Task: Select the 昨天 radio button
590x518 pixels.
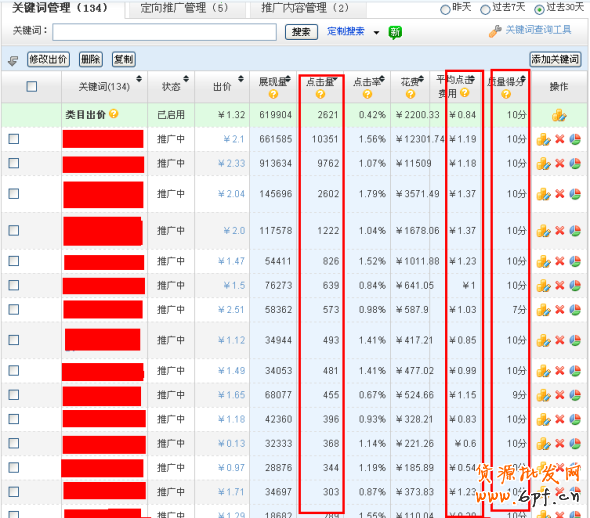Action: (445, 9)
